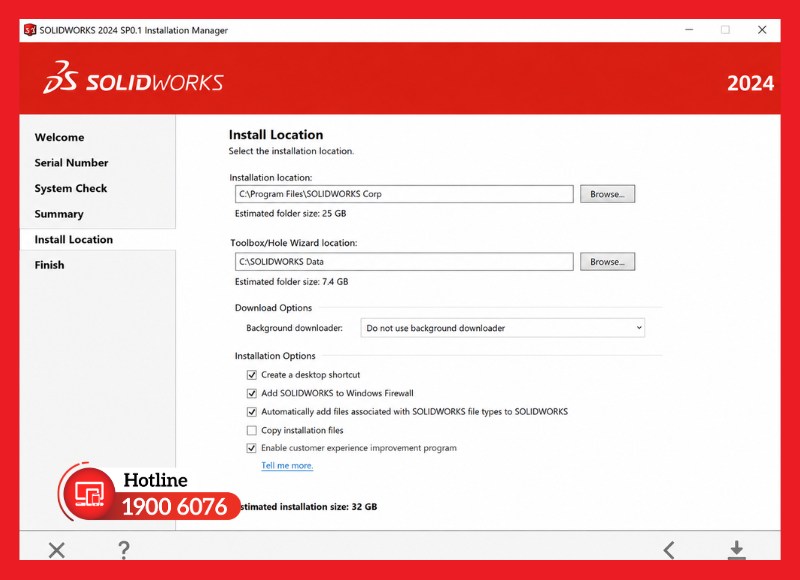Viewport: 800px width, 580px height.
Task: Click the Toolbox/Hole Wizard path field
Action: click(x=404, y=262)
